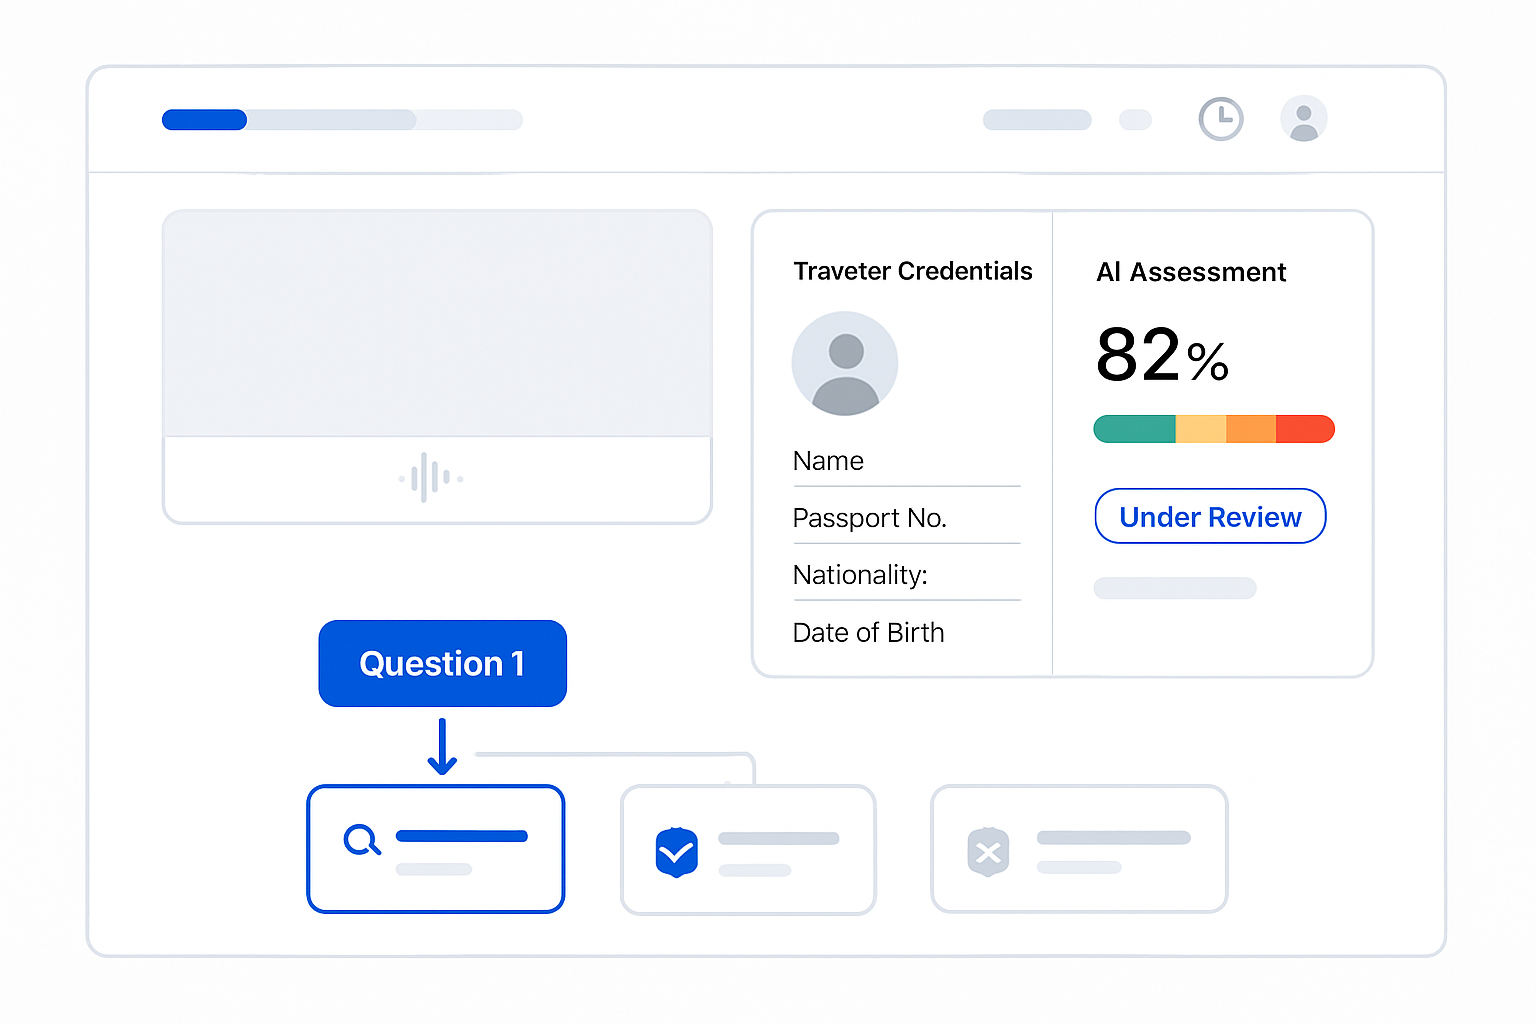Image resolution: width=1536 pixels, height=1024 pixels.
Task: Click the gray shield X icon
Action: [x=988, y=852]
